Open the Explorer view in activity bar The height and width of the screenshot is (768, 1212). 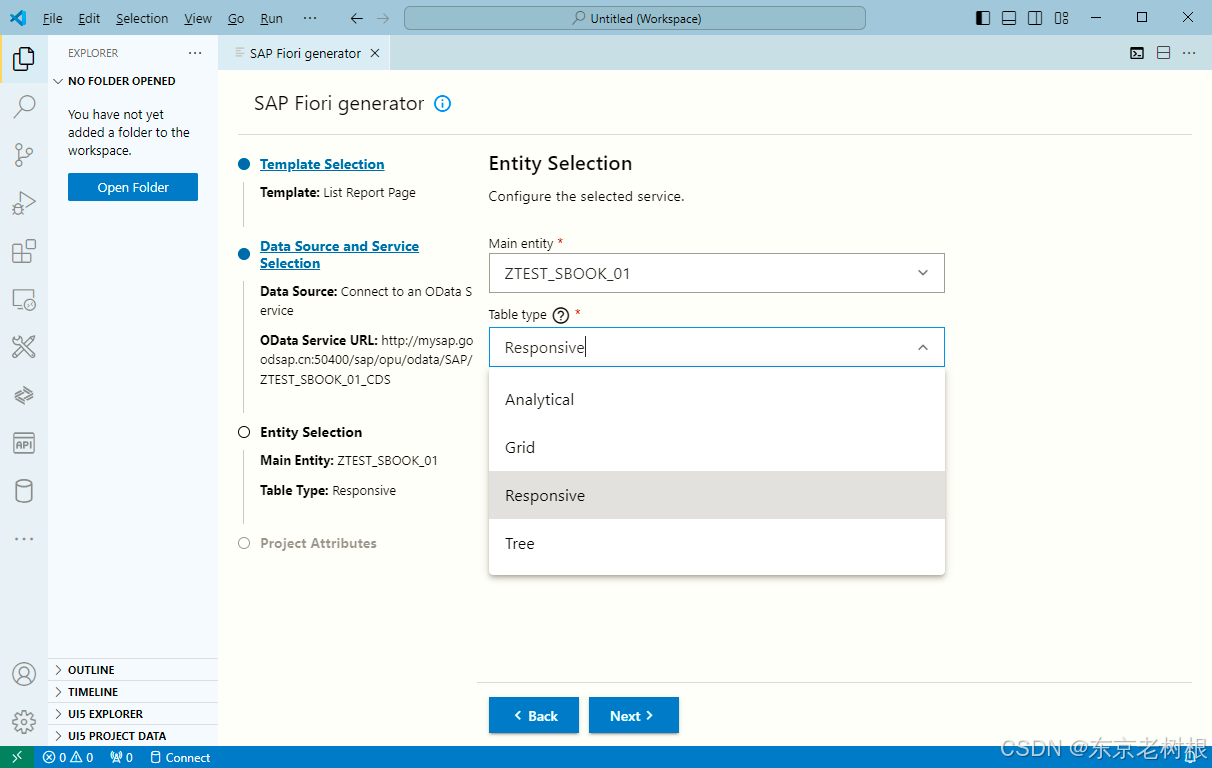24,58
